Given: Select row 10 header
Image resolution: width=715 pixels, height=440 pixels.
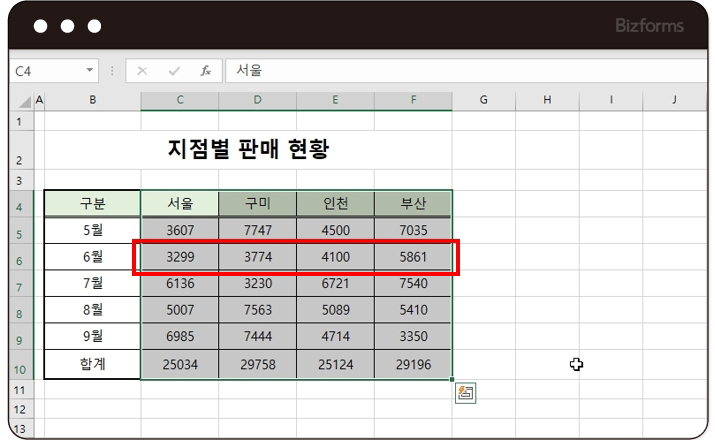Looking at the screenshot, I should pyautogui.click(x=20, y=365).
